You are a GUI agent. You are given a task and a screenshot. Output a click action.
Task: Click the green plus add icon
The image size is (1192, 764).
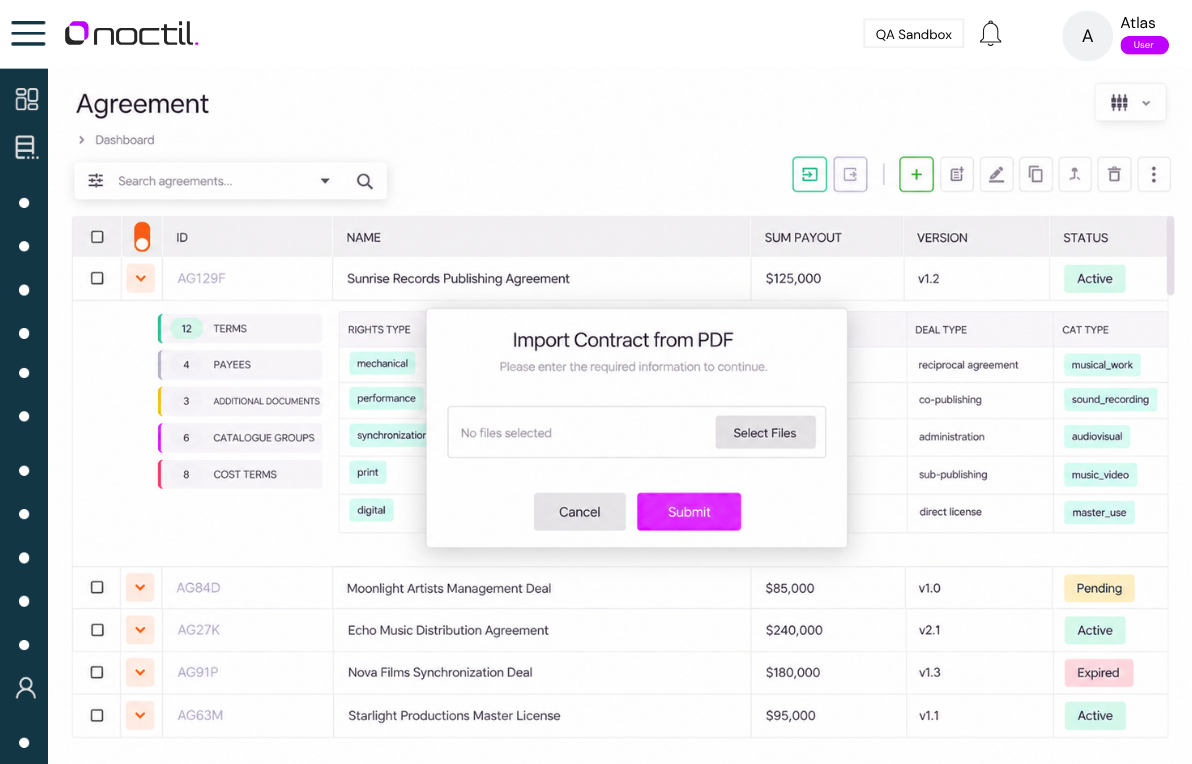(916, 175)
